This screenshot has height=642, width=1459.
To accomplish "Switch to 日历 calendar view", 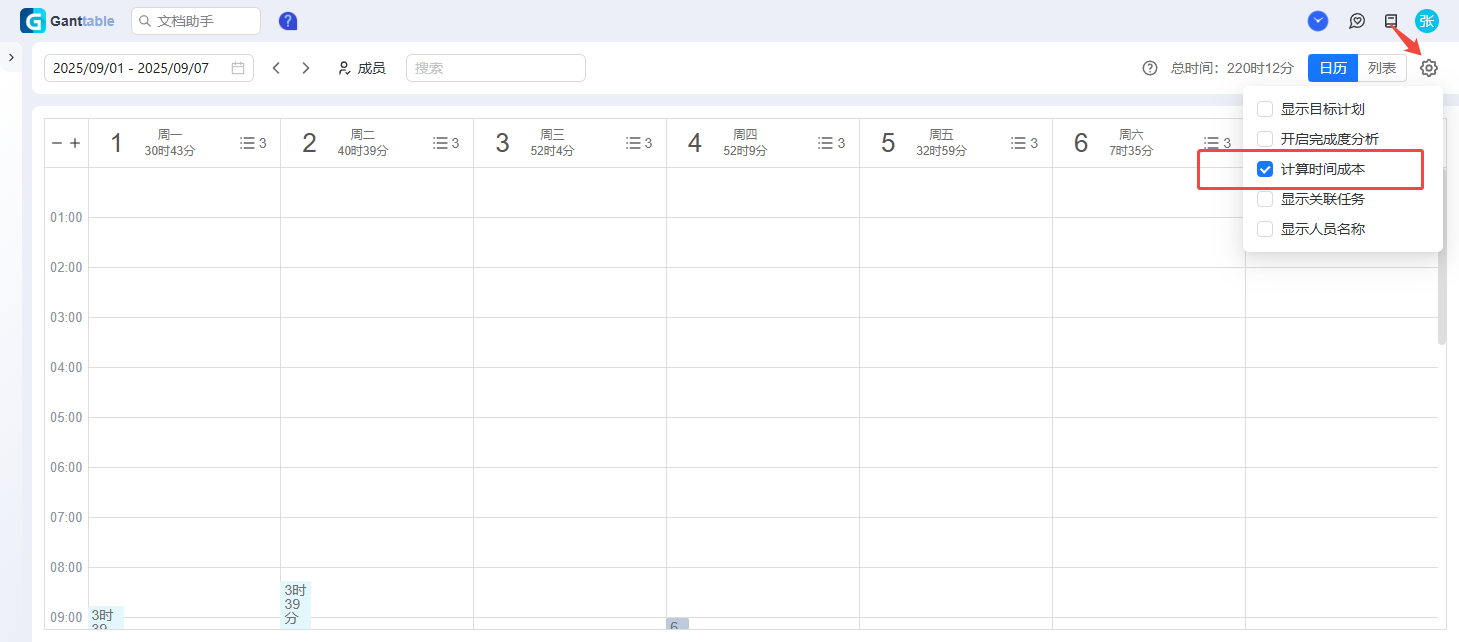I will click(x=1333, y=68).
